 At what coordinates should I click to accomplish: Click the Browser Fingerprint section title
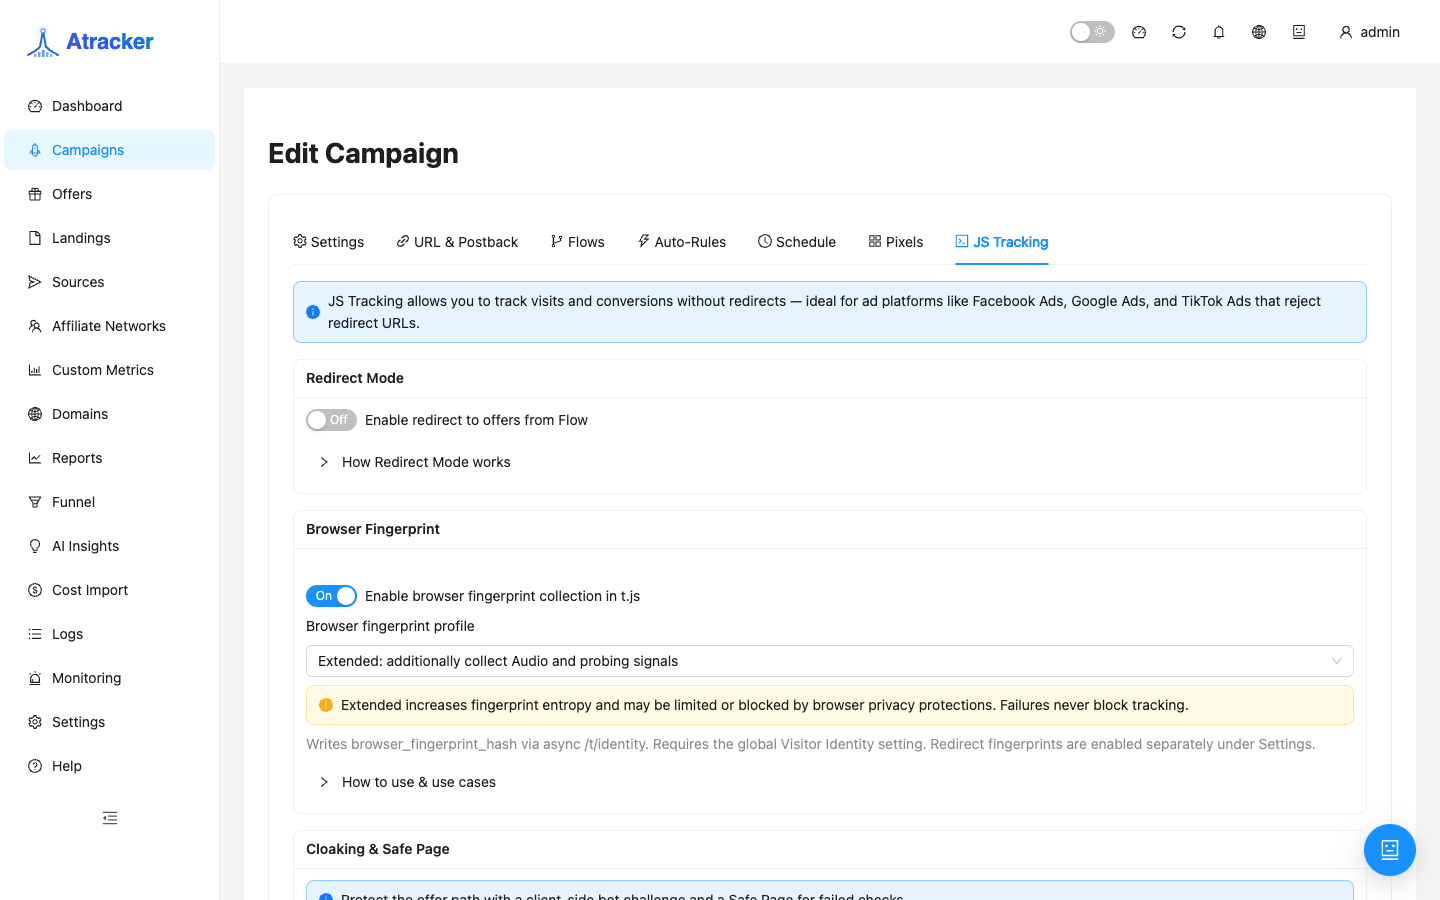click(373, 529)
